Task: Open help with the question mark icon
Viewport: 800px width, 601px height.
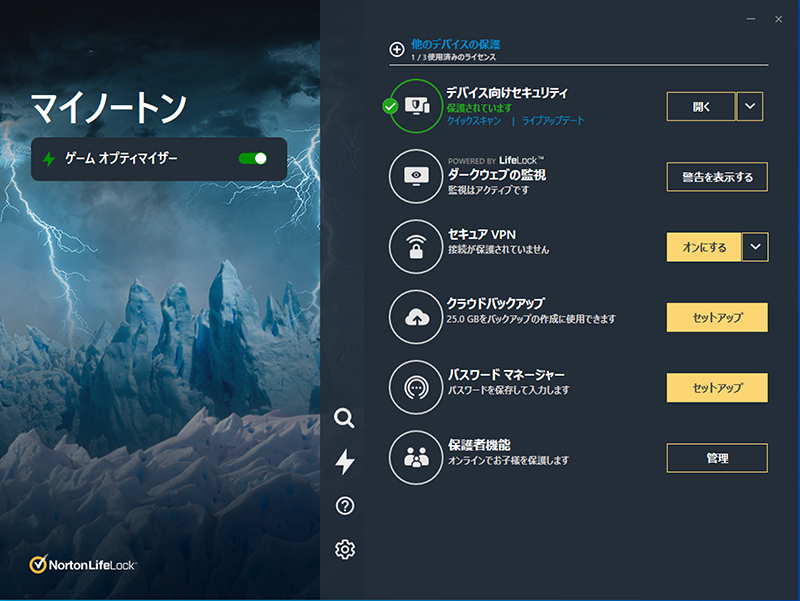Action: pyautogui.click(x=345, y=506)
